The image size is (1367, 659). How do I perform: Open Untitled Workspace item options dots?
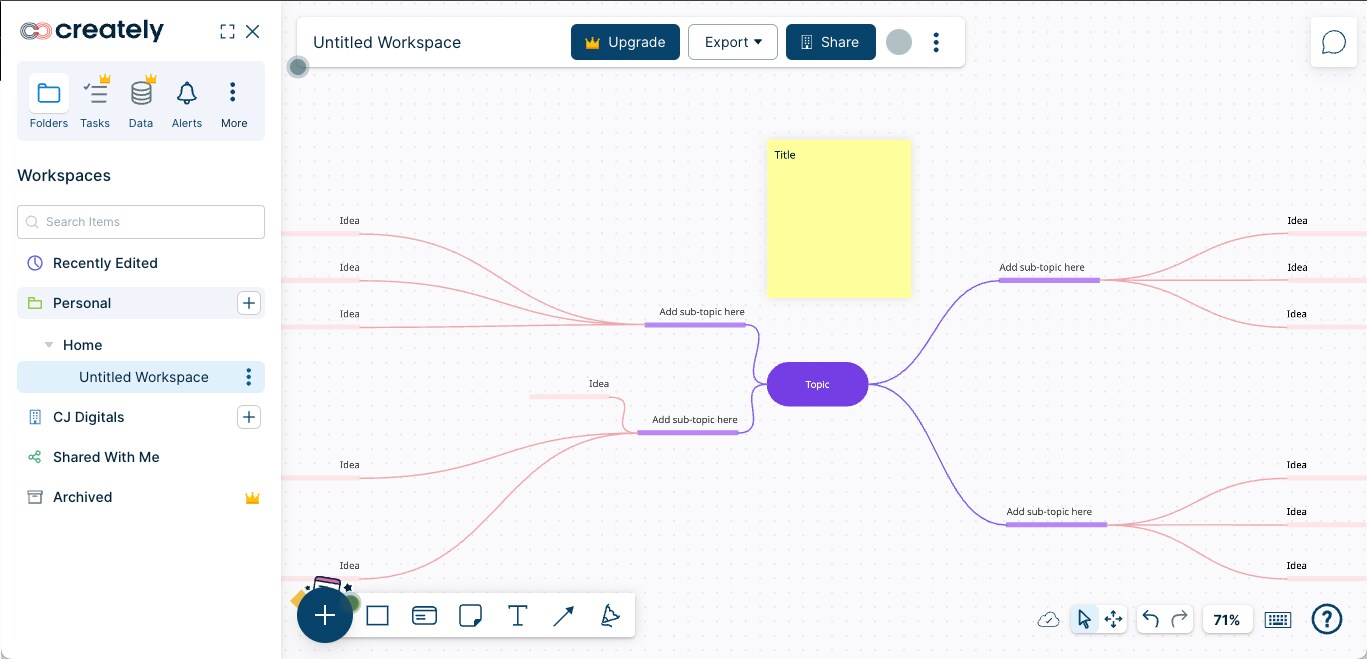click(249, 377)
